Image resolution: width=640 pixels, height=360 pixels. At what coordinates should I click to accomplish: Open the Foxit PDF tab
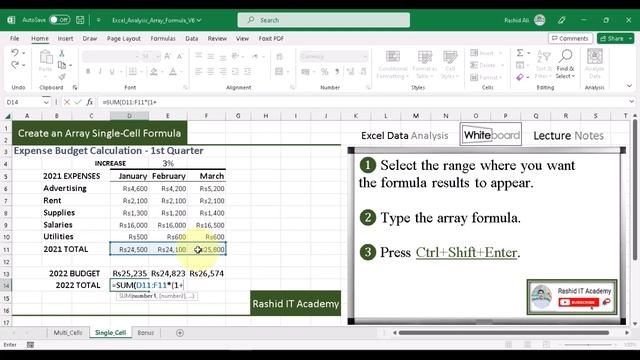tap(271, 38)
